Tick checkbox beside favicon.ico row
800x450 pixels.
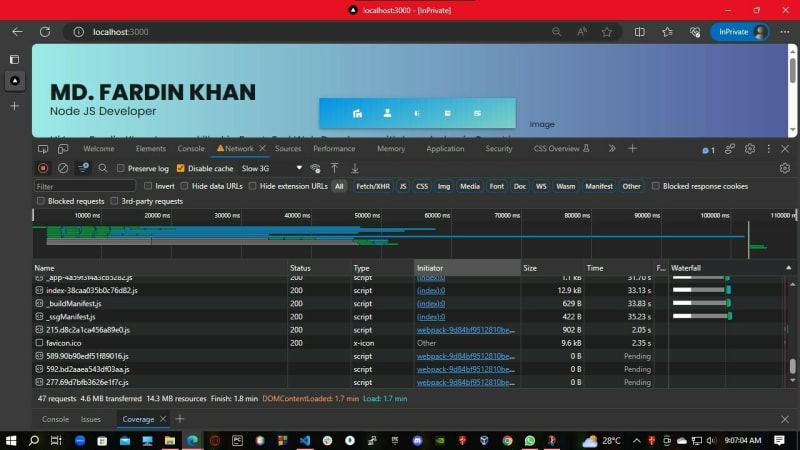click(x=39, y=343)
